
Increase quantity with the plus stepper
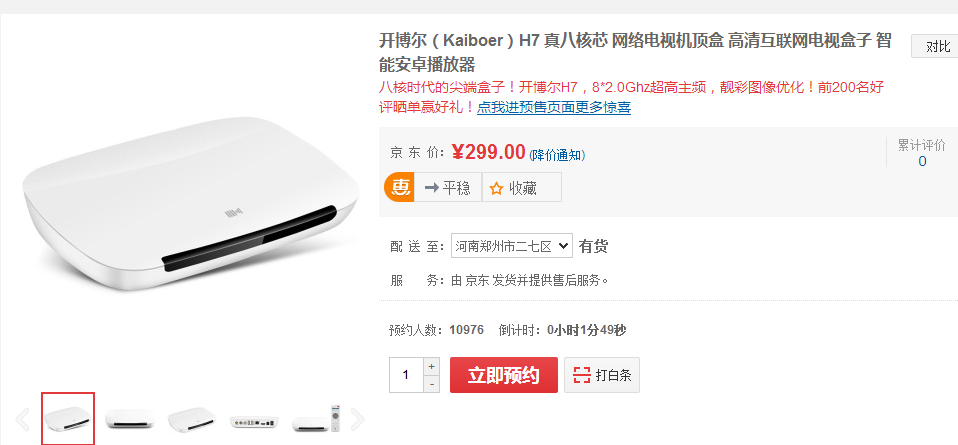click(431, 366)
